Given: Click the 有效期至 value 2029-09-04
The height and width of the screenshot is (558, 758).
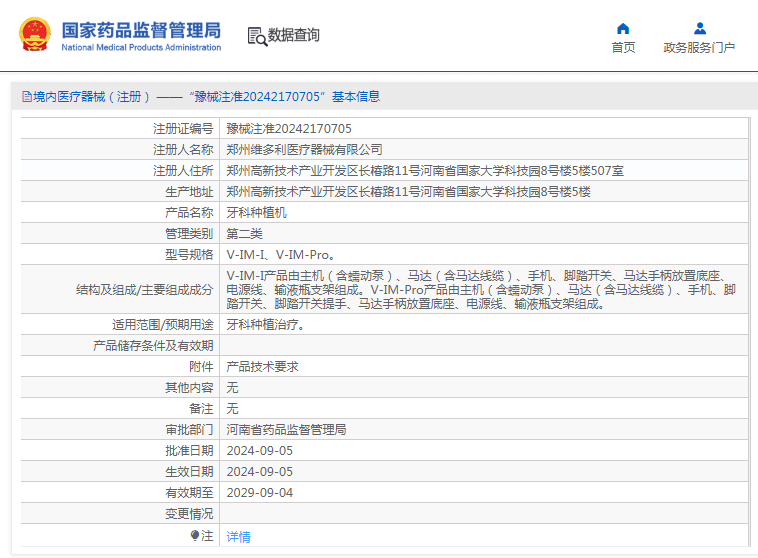Looking at the screenshot, I should [260, 493].
